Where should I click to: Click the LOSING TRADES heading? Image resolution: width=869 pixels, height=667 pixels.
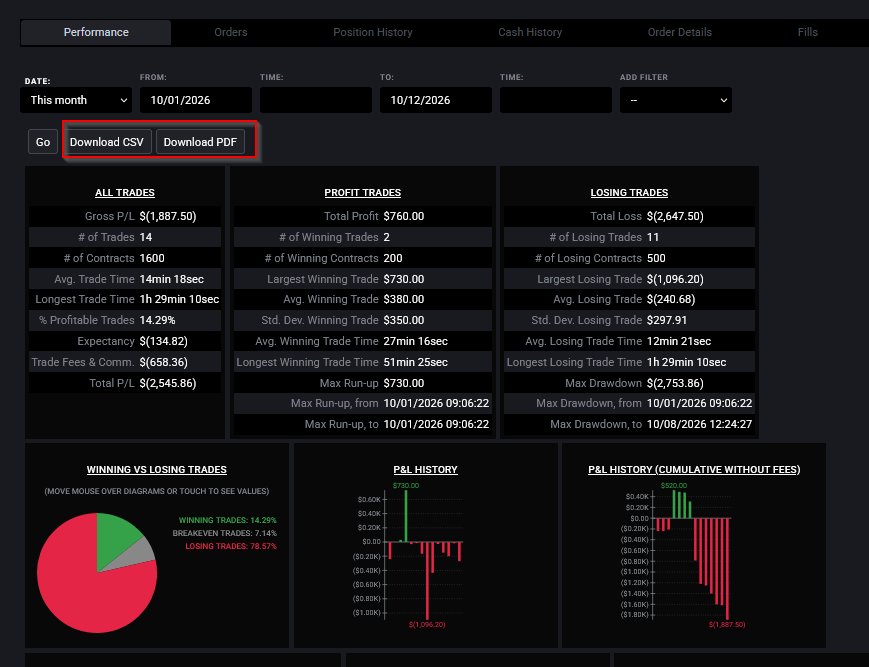pyautogui.click(x=629, y=192)
